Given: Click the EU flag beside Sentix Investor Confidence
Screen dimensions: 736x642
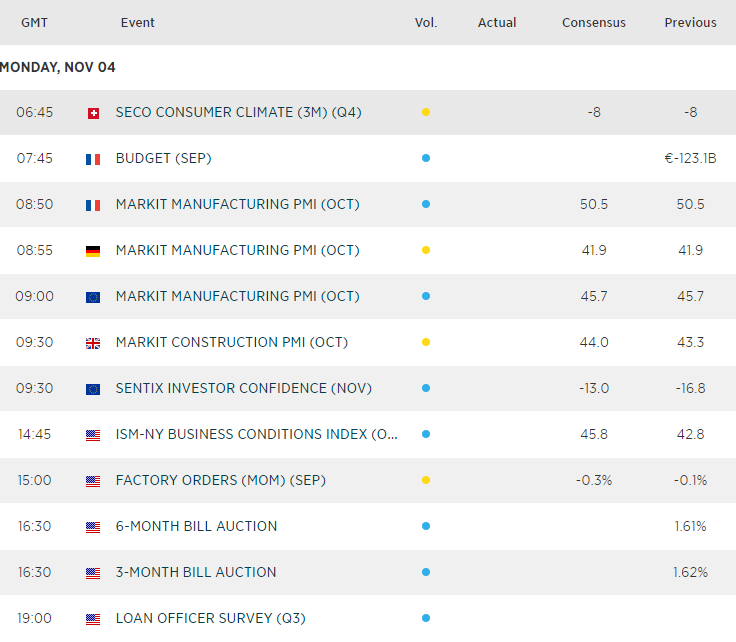Looking at the screenshot, I should pos(93,389).
